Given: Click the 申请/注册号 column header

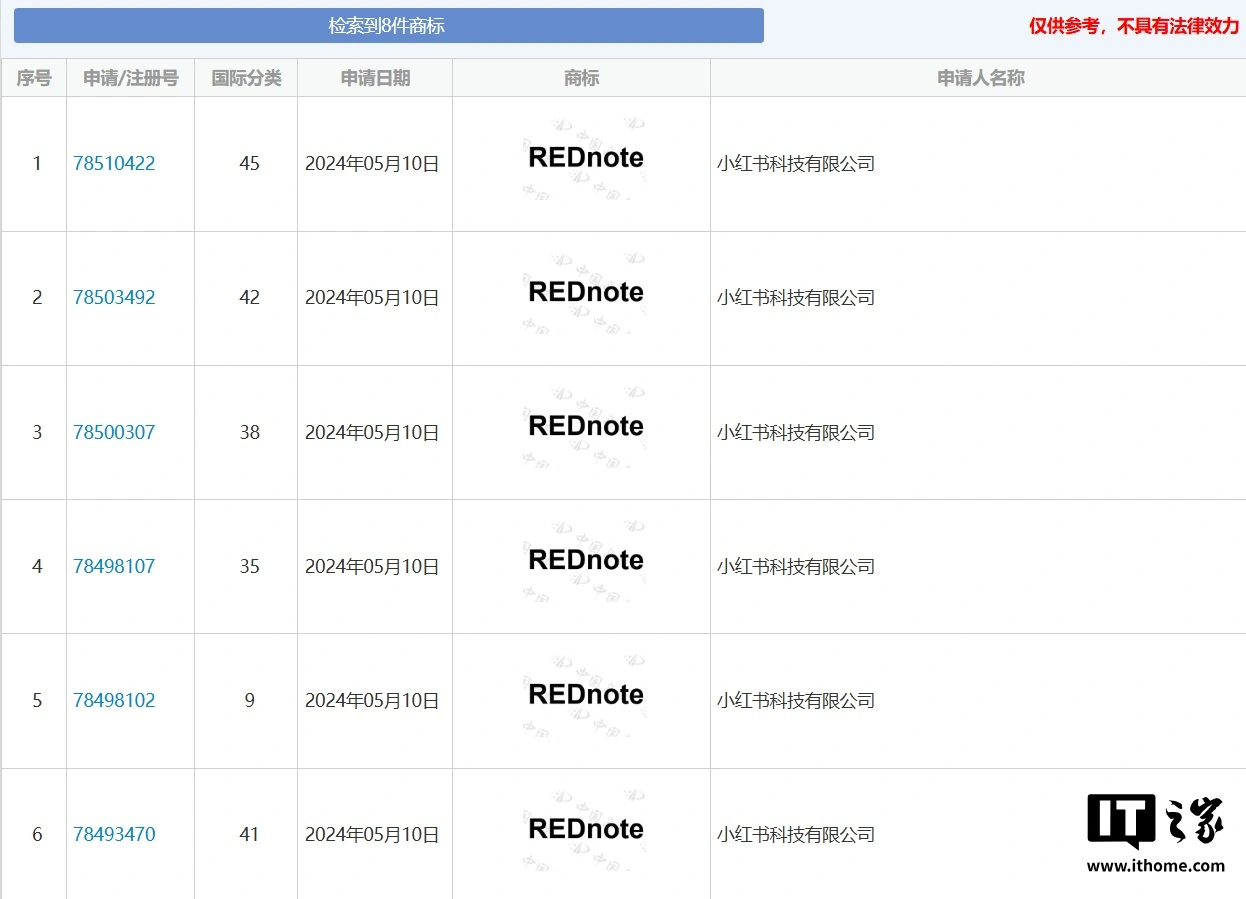Looking at the screenshot, I should point(131,78).
